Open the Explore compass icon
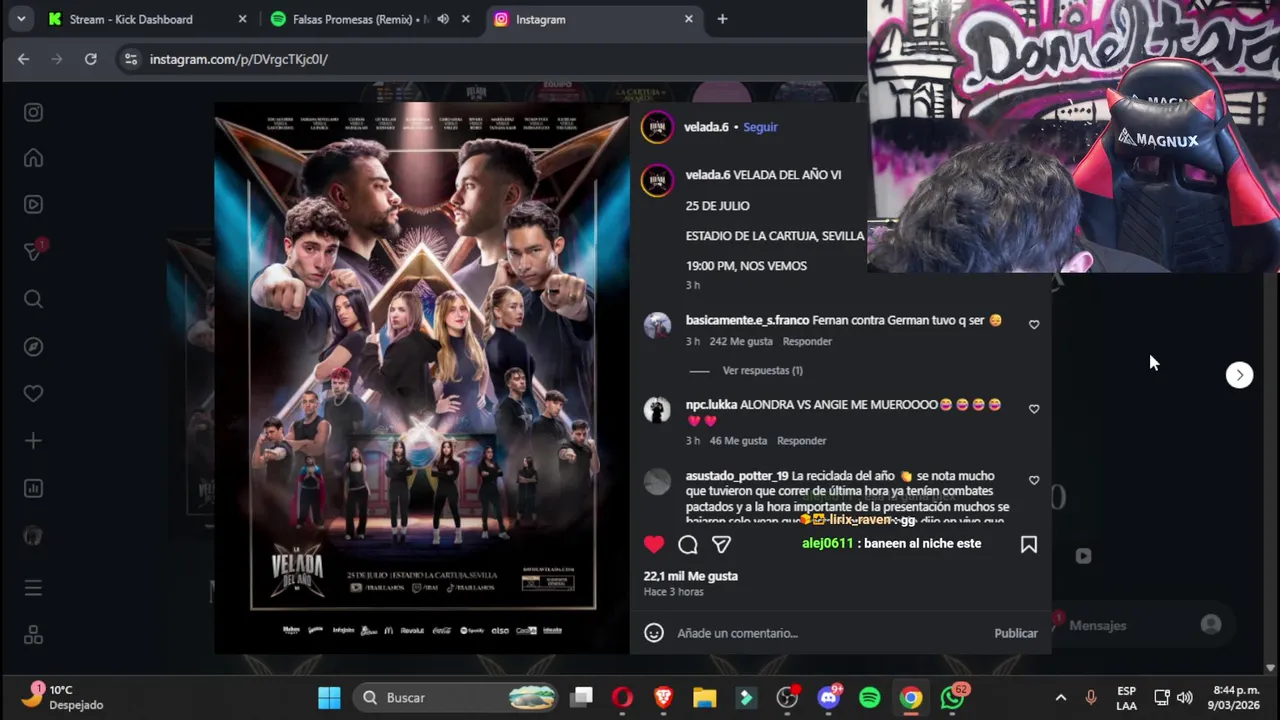This screenshot has height=720, width=1280. (x=33, y=346)
